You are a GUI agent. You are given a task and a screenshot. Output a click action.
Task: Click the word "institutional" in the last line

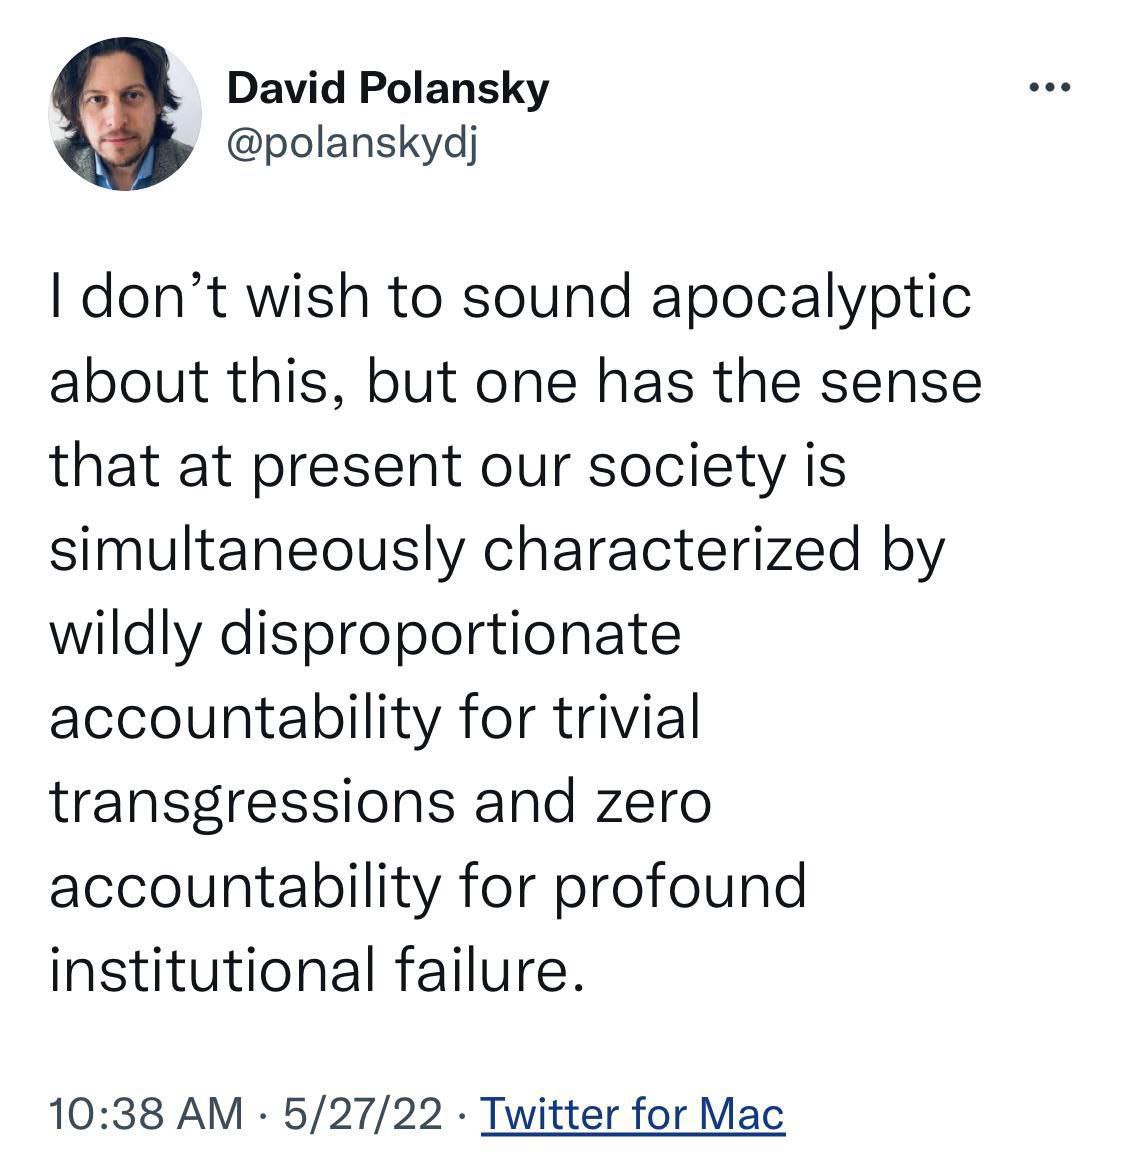point(205,972)
